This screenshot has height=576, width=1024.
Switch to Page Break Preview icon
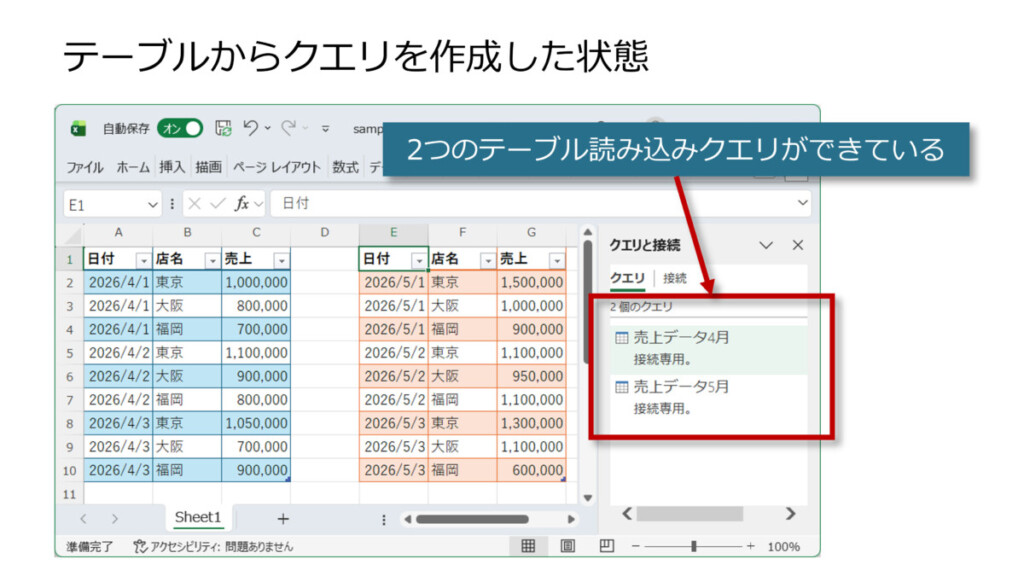(x=606, y=546)
